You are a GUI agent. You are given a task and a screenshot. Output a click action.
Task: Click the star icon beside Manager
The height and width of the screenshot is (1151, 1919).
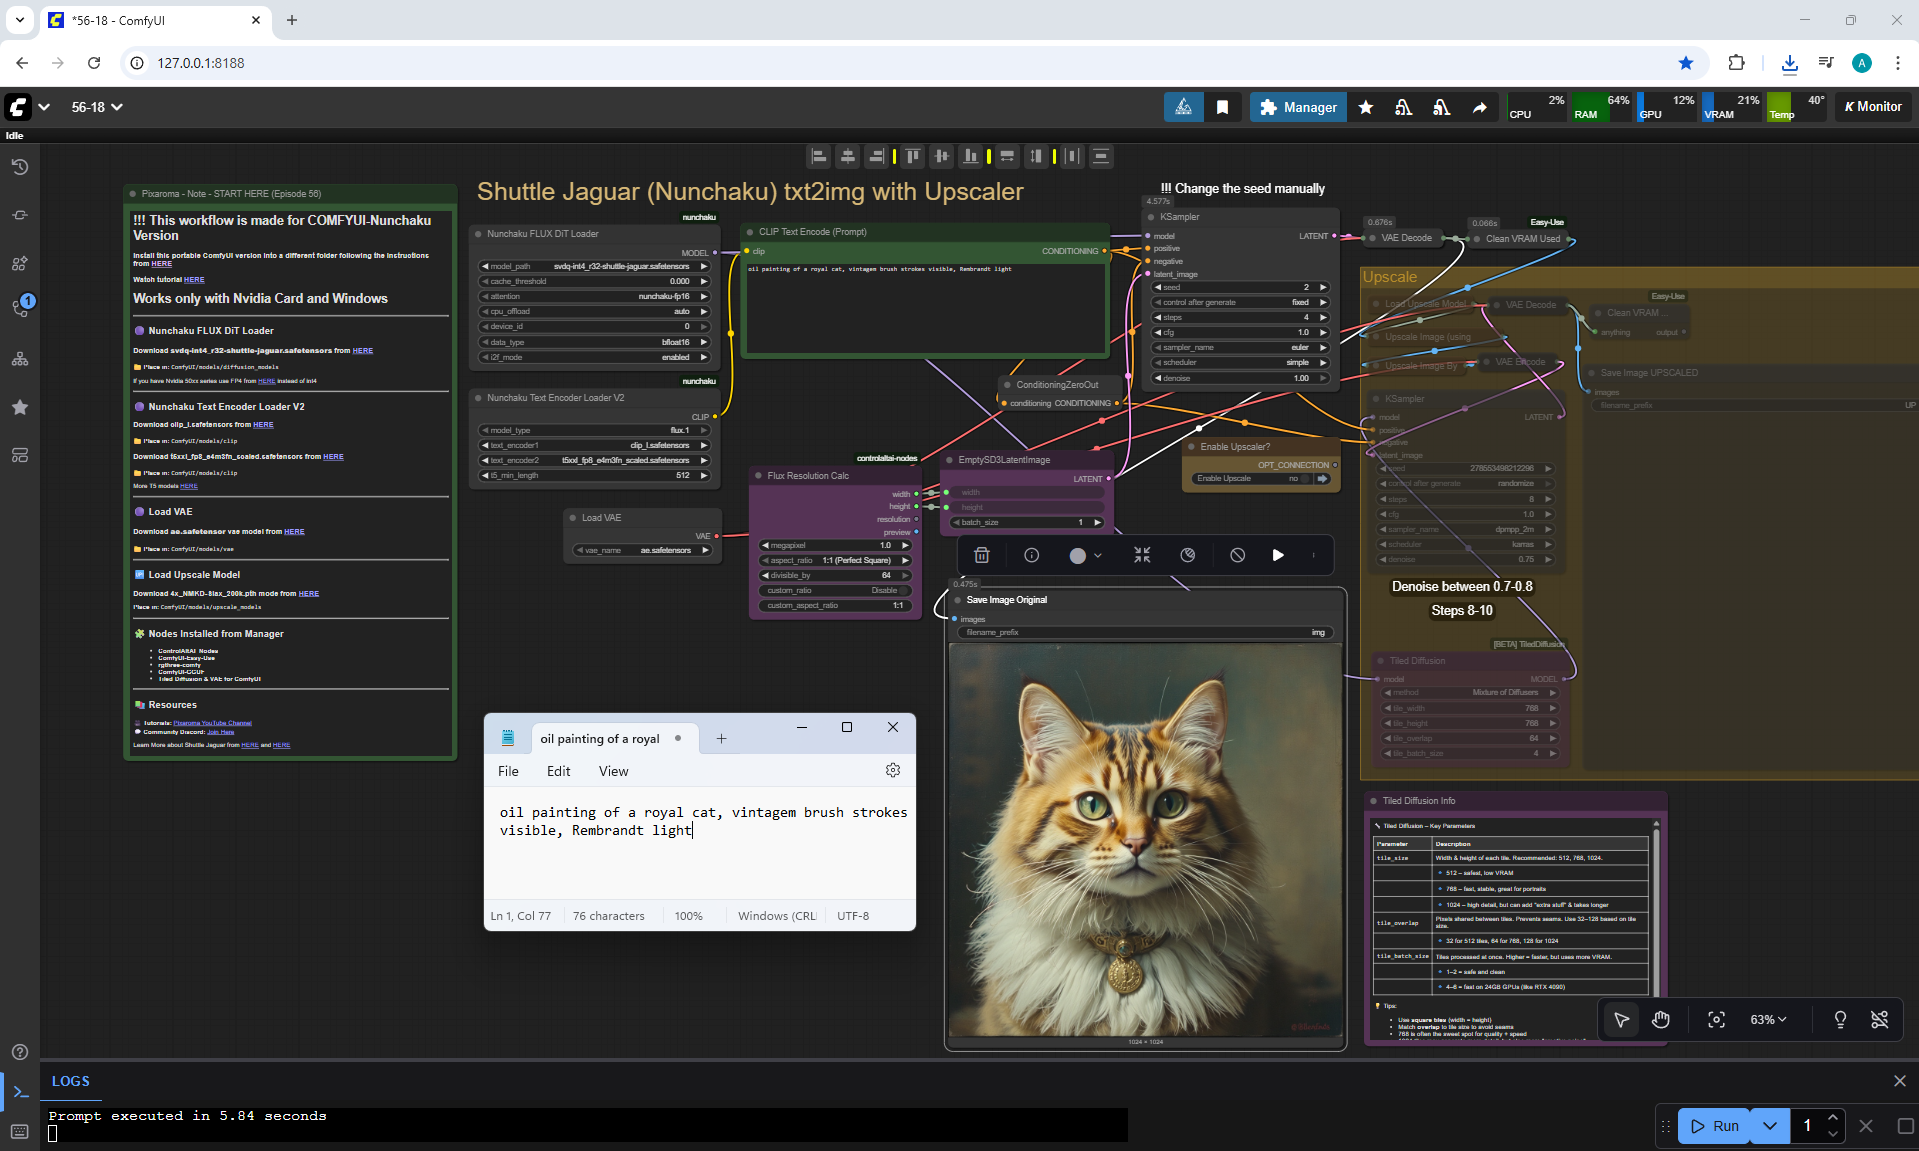1366,107
